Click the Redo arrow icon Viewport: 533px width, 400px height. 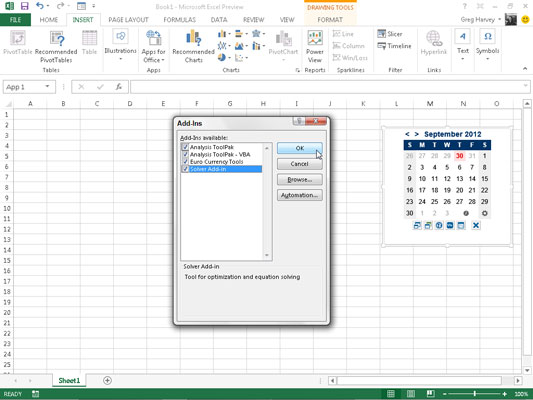(61, 6)
